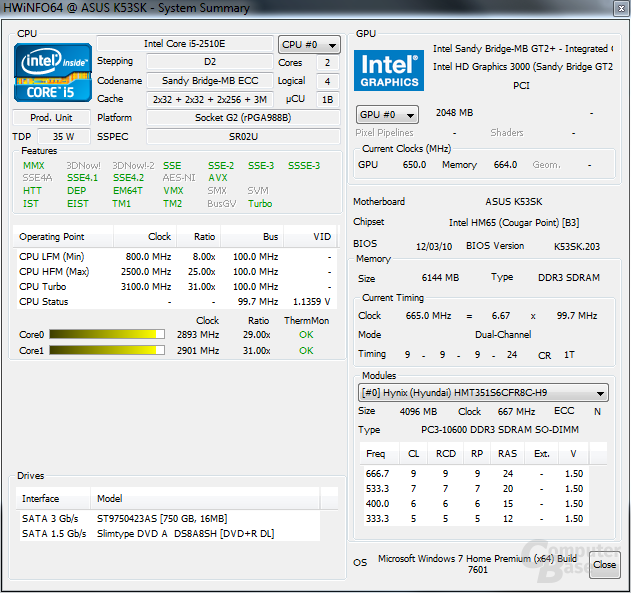631x593 pixels.
Task: Click the ASUS K53SK motherboard value
Action: [x=513, y=202]
